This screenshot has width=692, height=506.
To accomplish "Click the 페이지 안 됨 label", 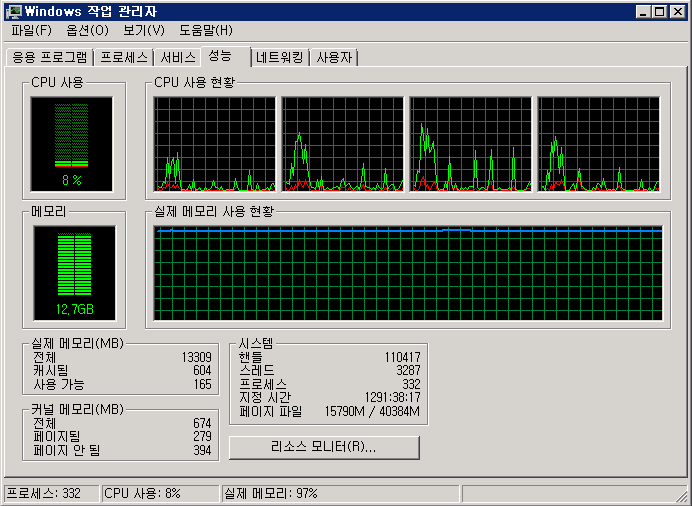I will point(67,450).
